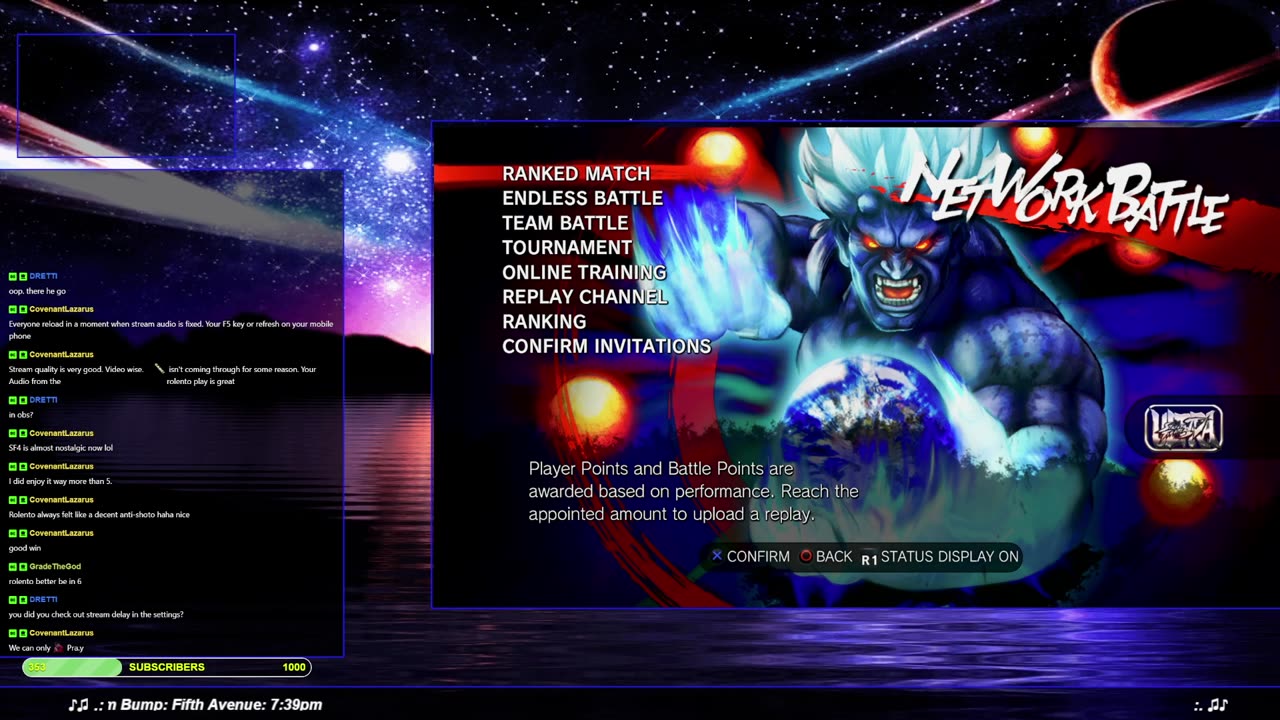Select RANKED MATCH menu entry
This screenshot has width=1280, height=720.
(x=576, y=174)
